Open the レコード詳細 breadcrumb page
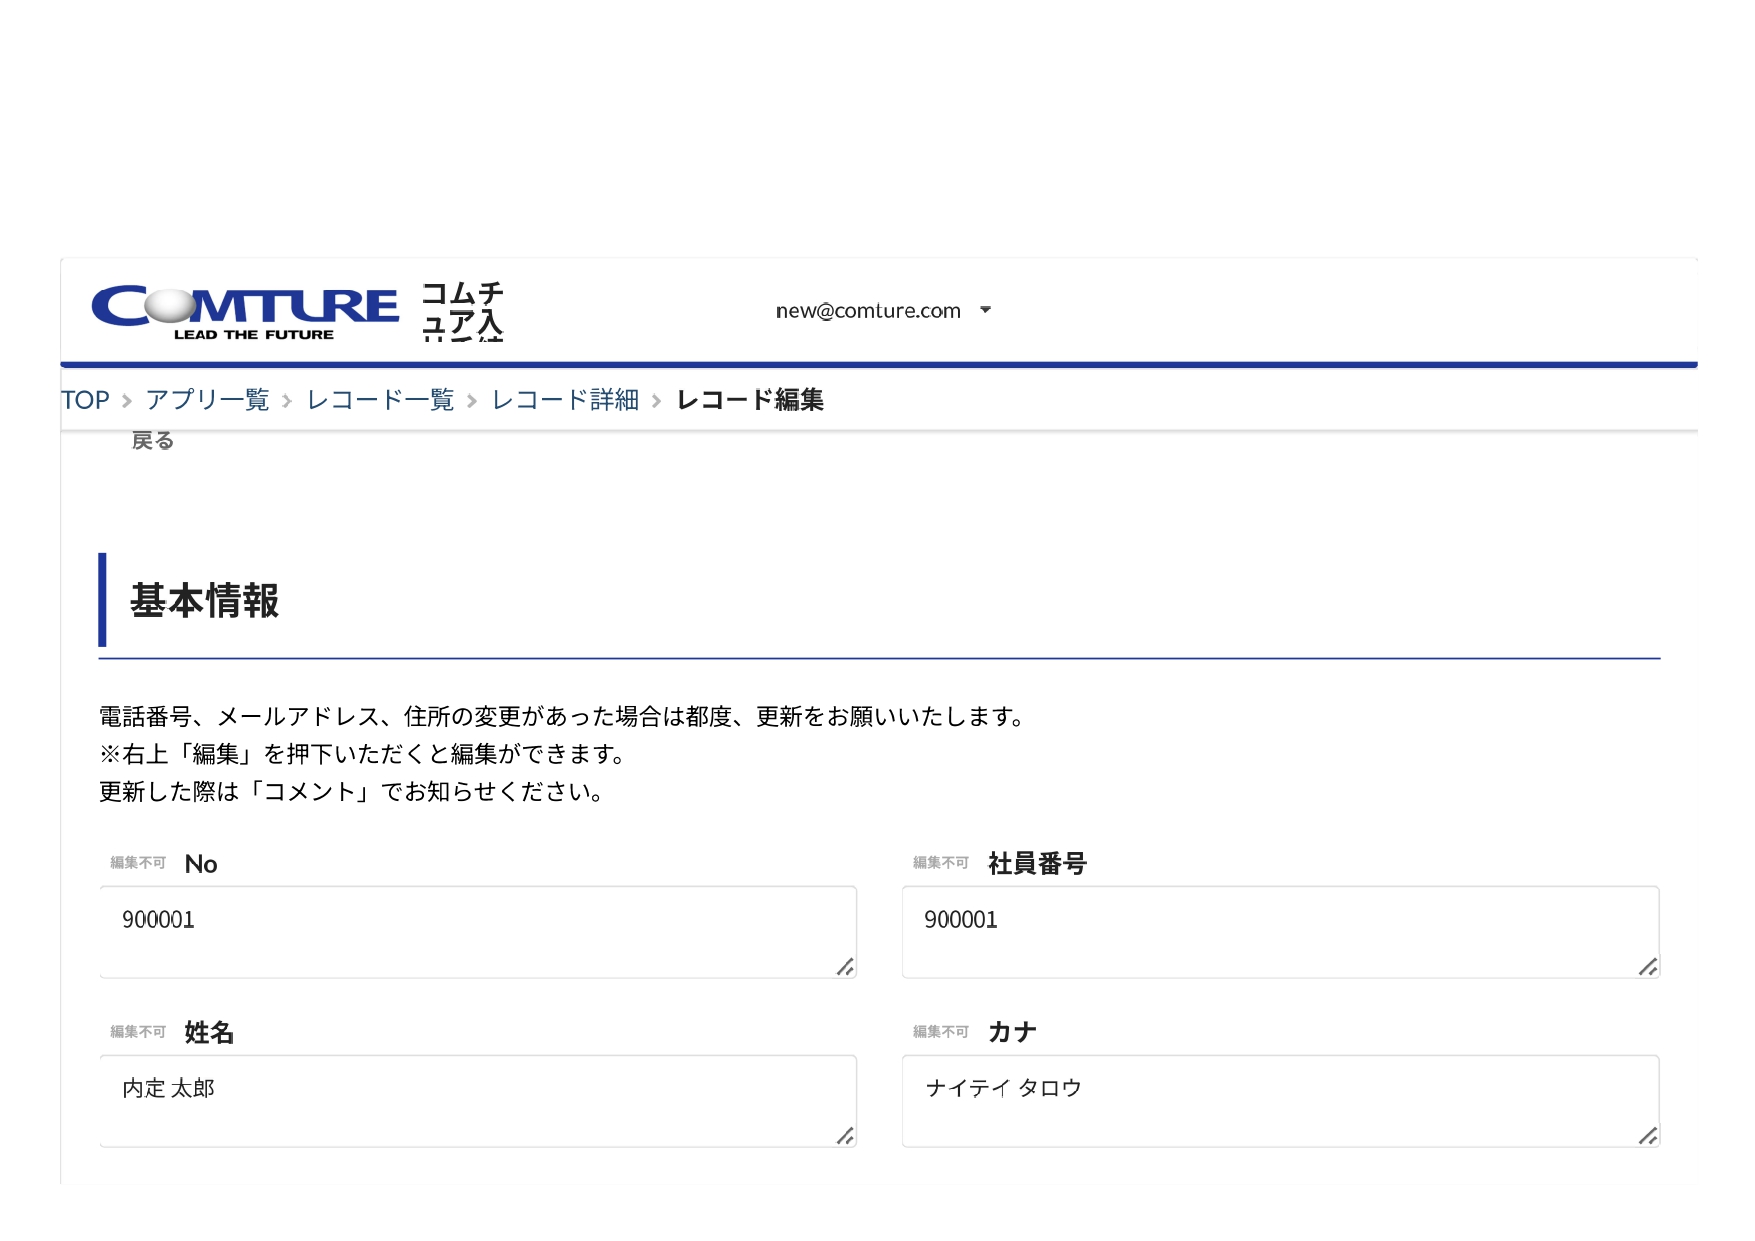Screen dimensions: 1755x1241 (x=566, y=399)
